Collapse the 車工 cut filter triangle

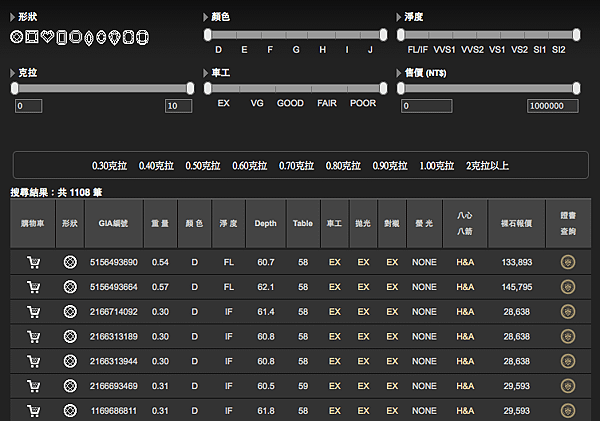(205, 73)
